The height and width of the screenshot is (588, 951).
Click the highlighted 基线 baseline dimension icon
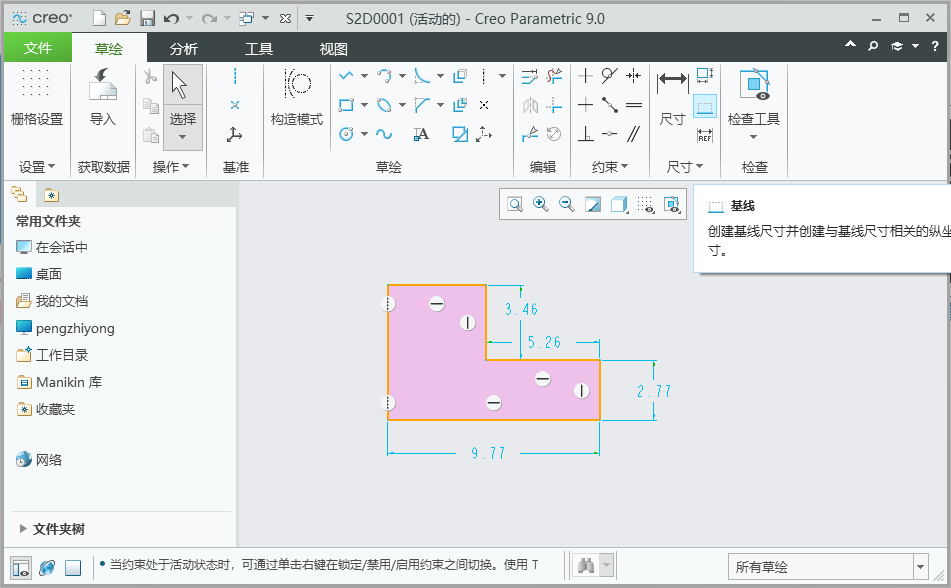pos(705,105)
